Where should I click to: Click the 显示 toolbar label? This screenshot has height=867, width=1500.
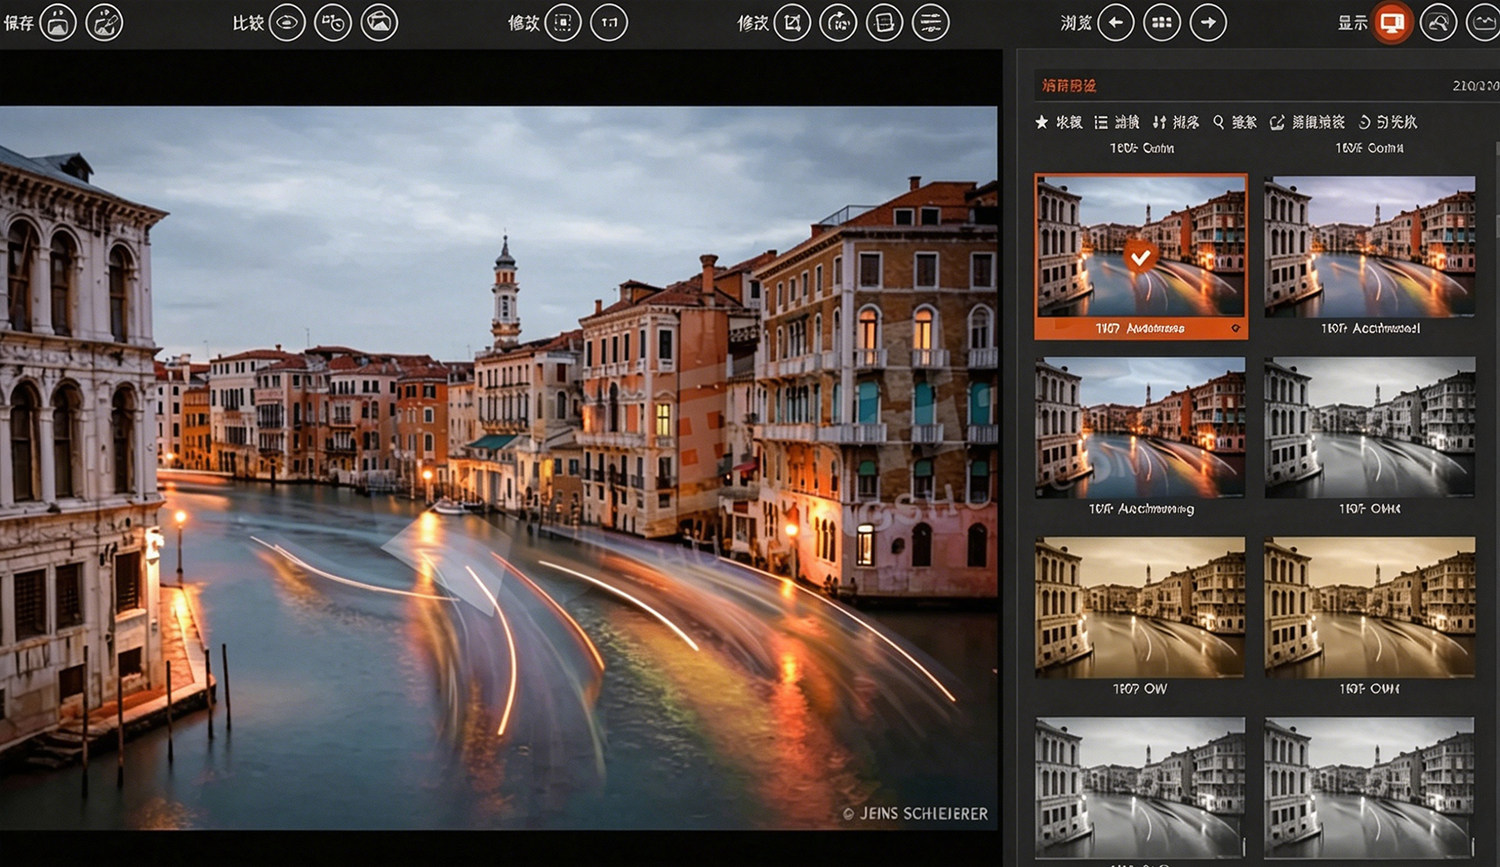1353,23
